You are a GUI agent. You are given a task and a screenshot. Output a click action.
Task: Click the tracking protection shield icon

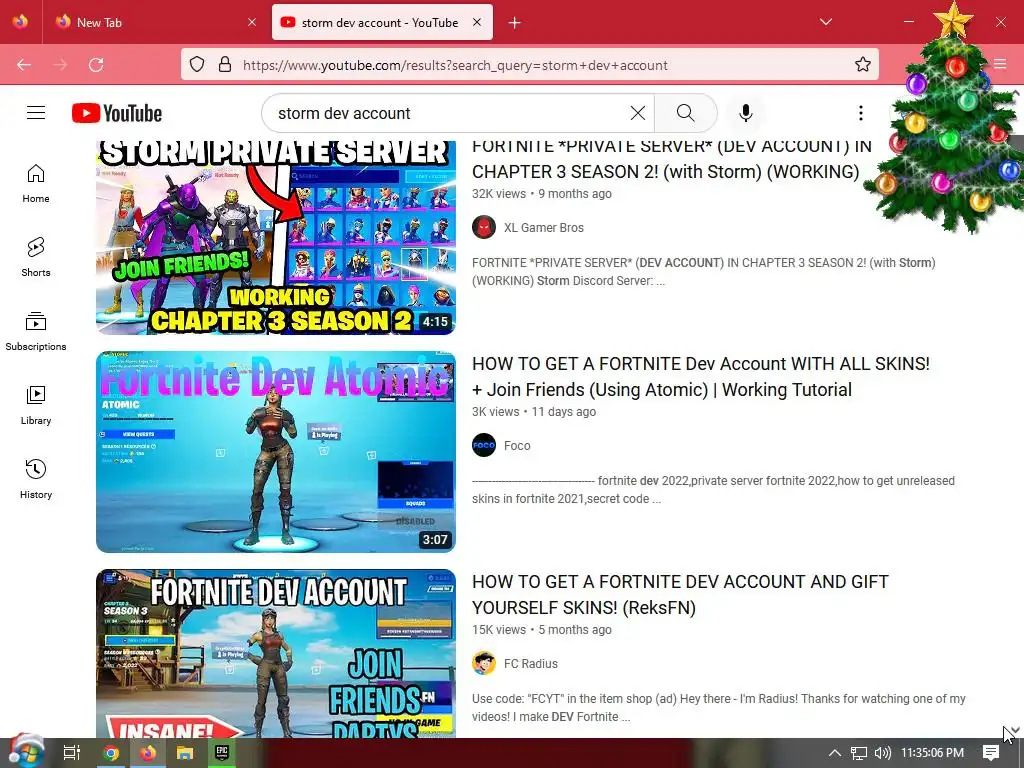pyautogui.click(x=197, y=64)
